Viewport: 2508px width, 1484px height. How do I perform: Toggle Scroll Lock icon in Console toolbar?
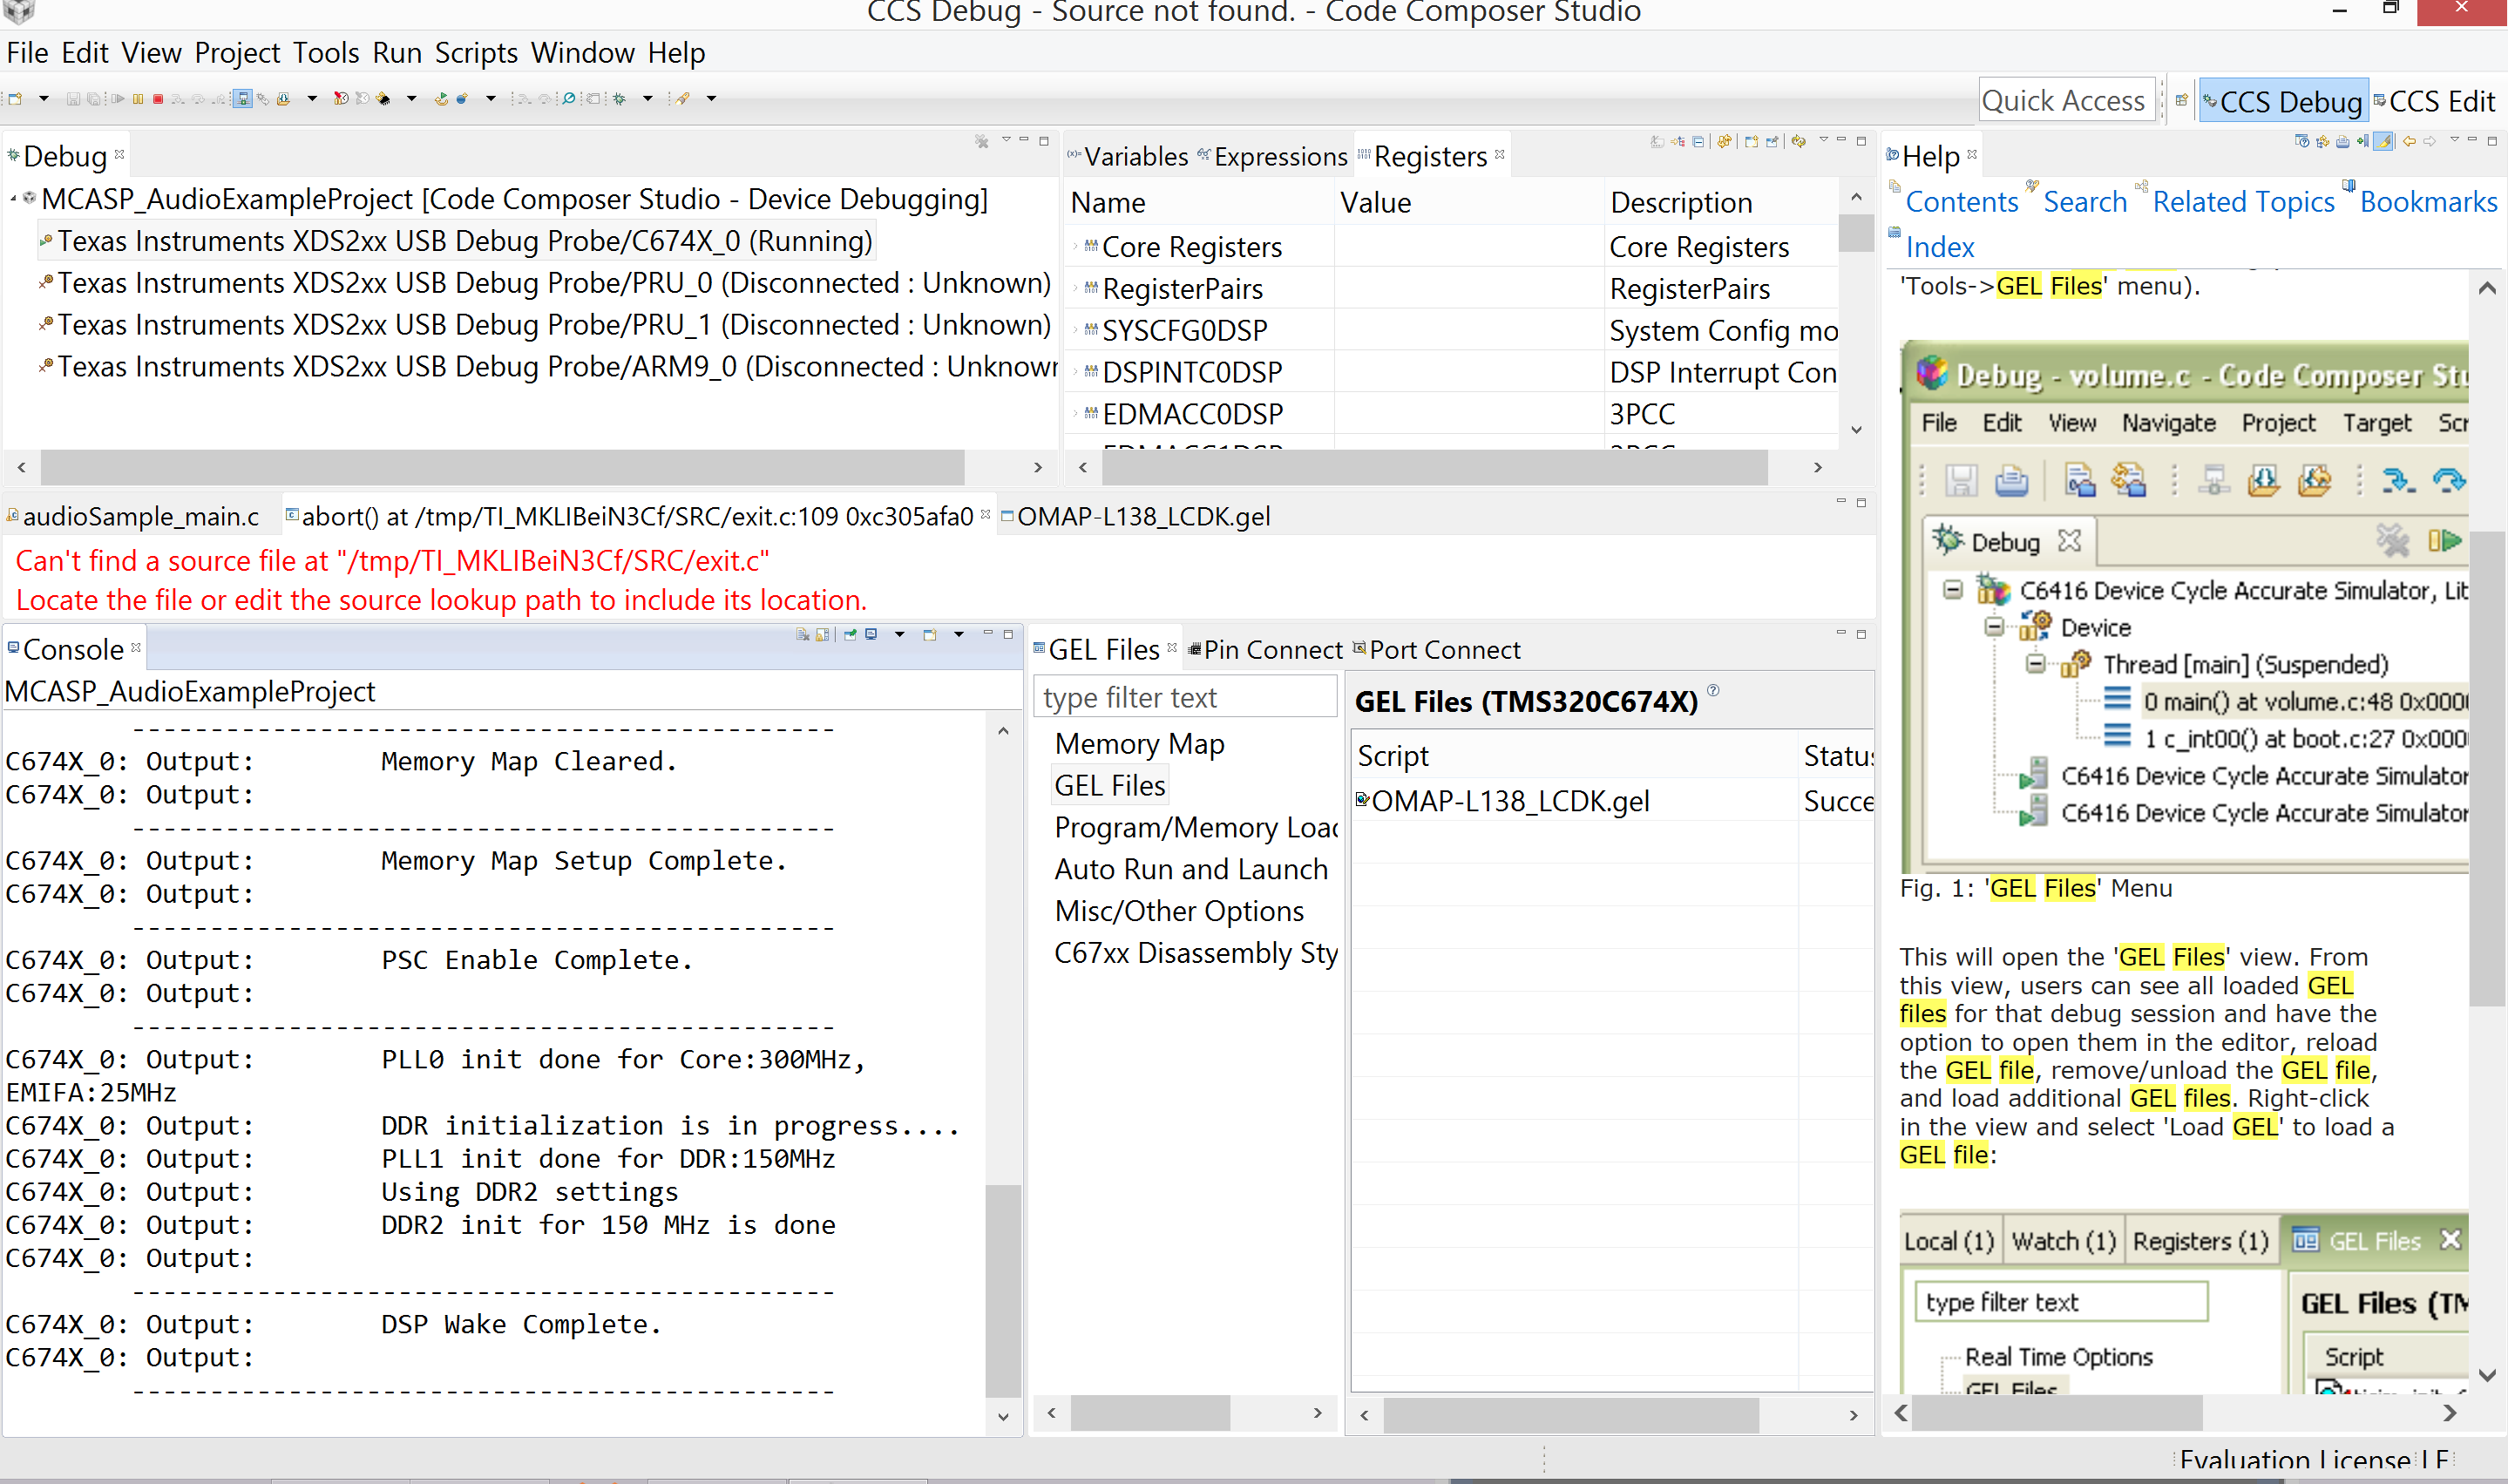823,634
